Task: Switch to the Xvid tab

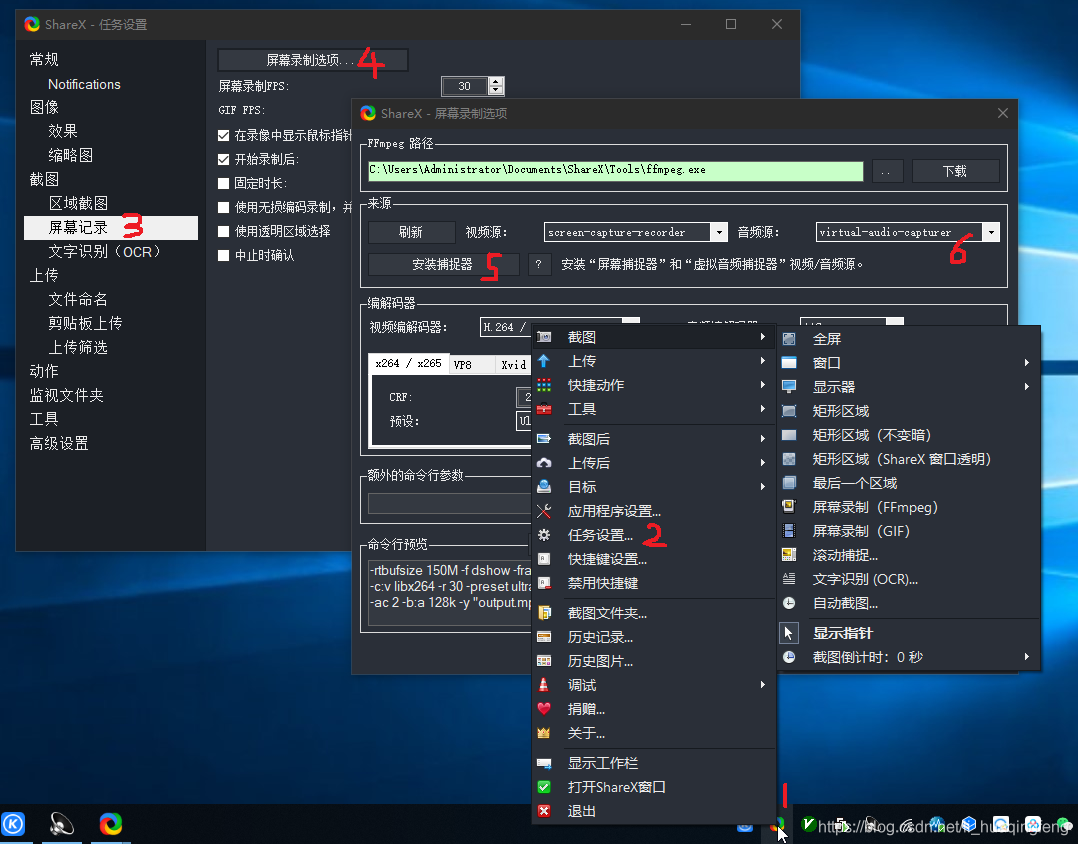Action: [x=513, y=365]
